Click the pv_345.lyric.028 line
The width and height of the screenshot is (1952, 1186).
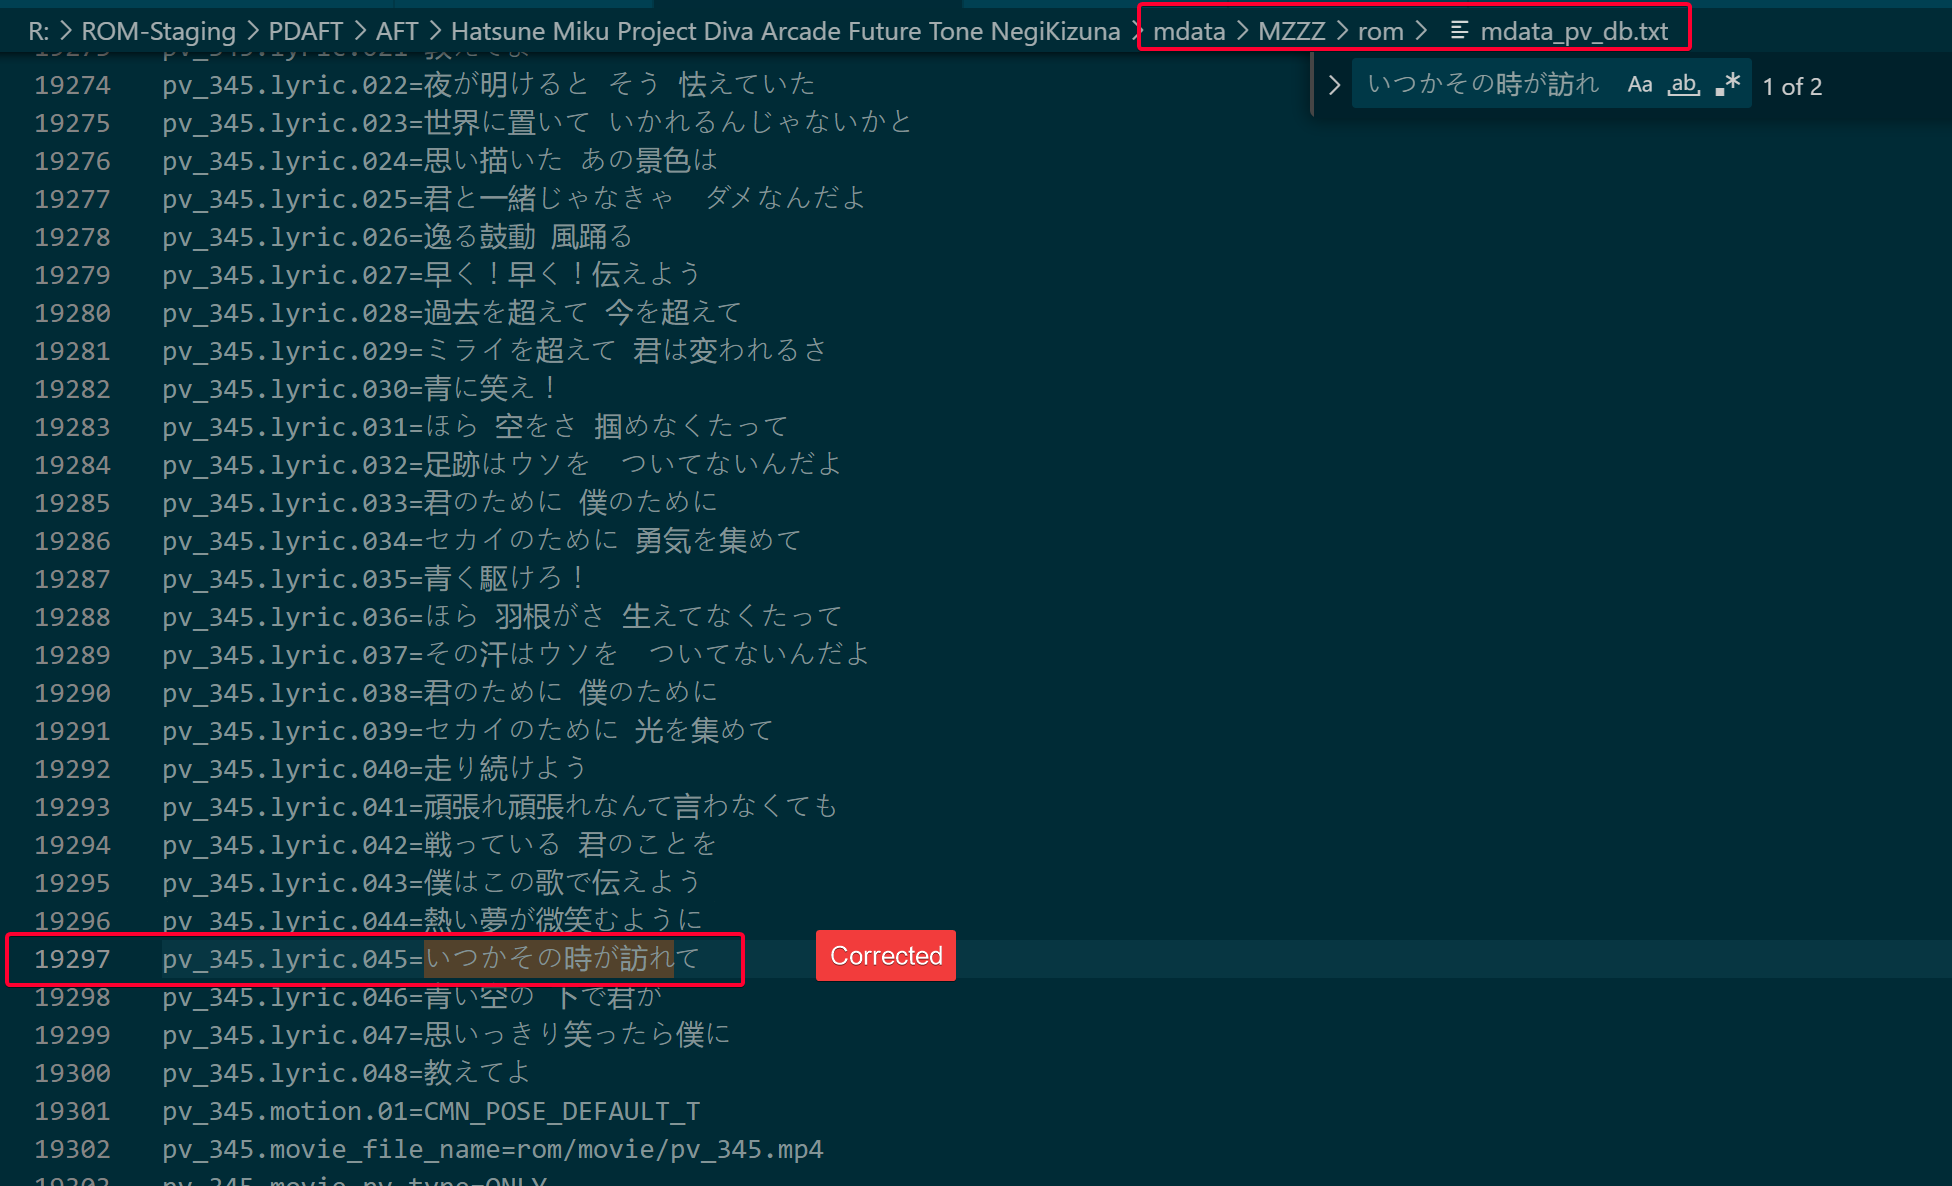point(452,313)
